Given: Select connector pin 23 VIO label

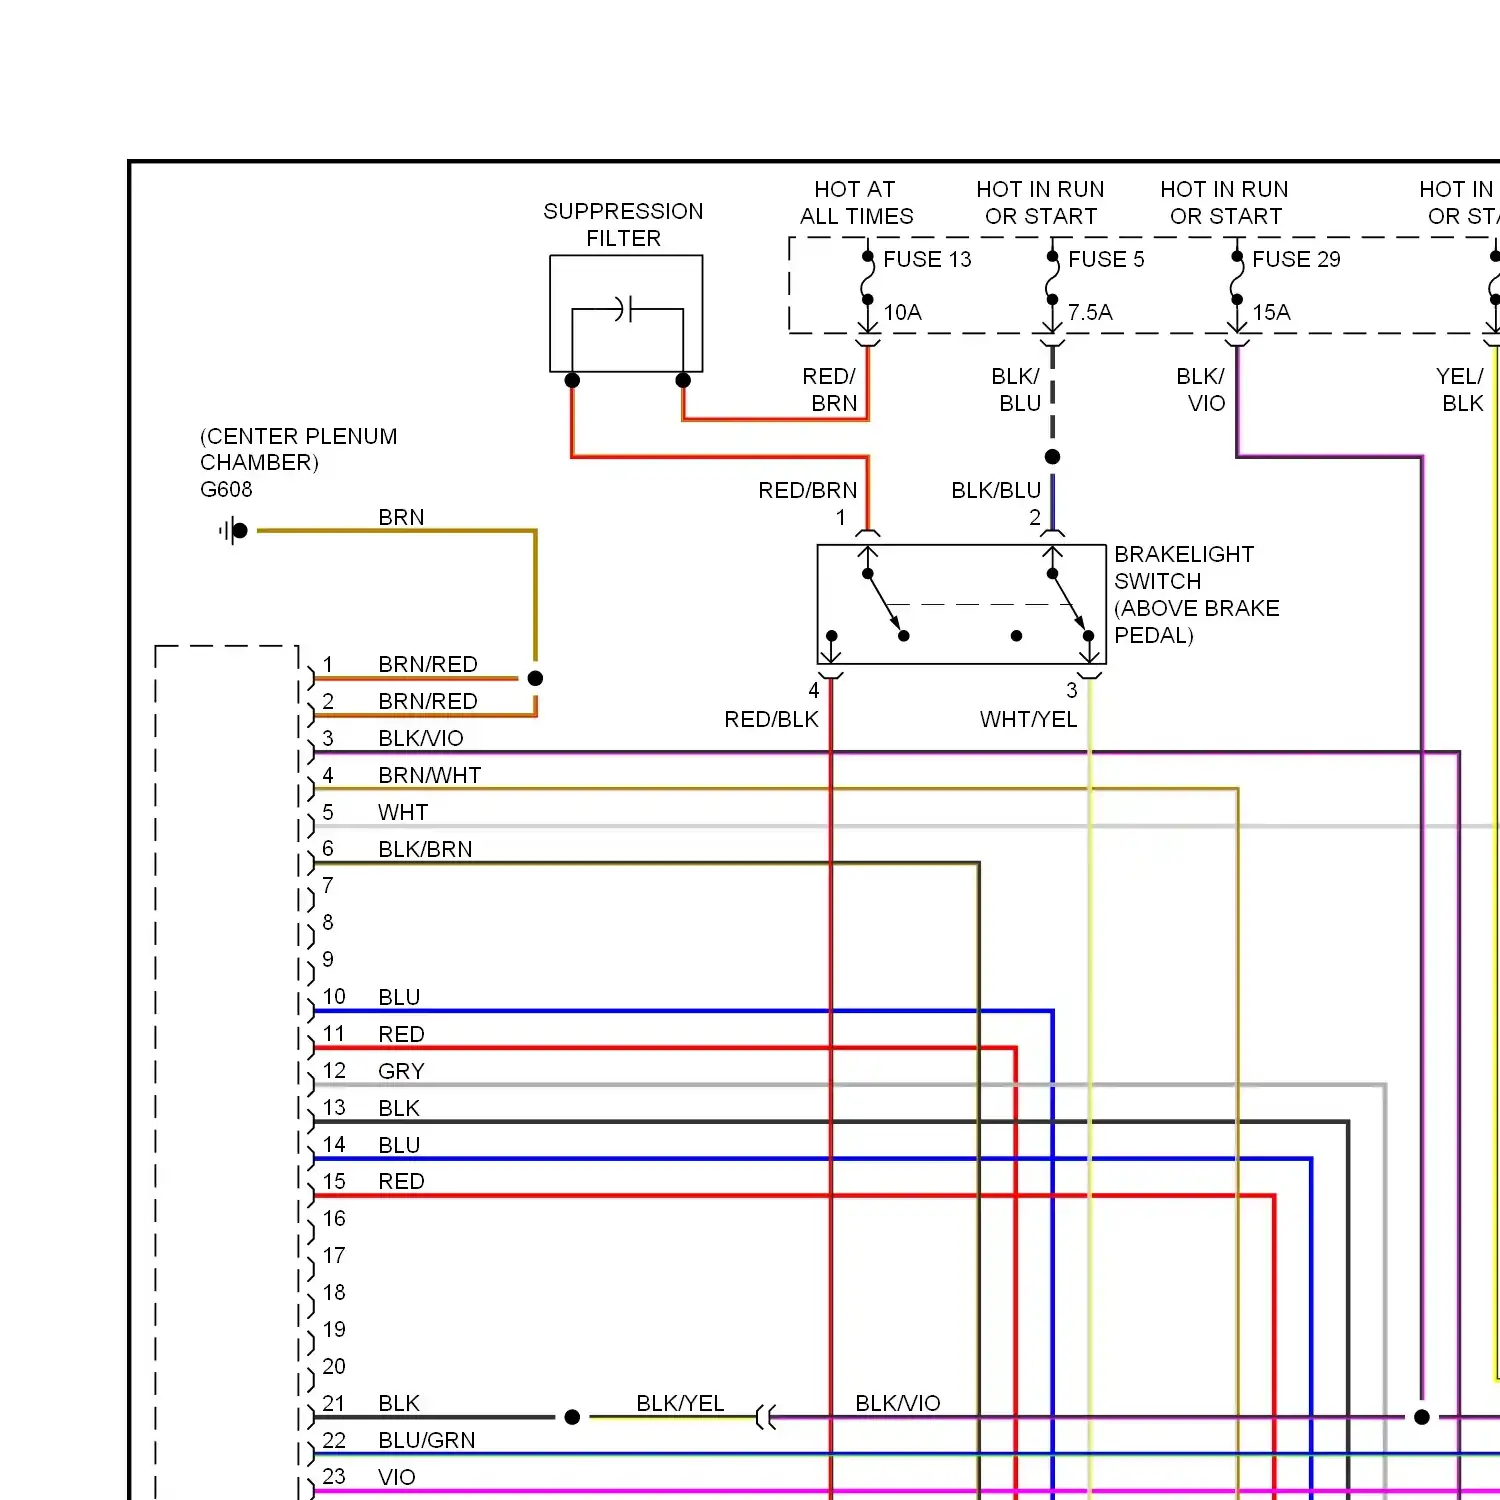Looking at the screenshot, I should [x=397, y=1477].
